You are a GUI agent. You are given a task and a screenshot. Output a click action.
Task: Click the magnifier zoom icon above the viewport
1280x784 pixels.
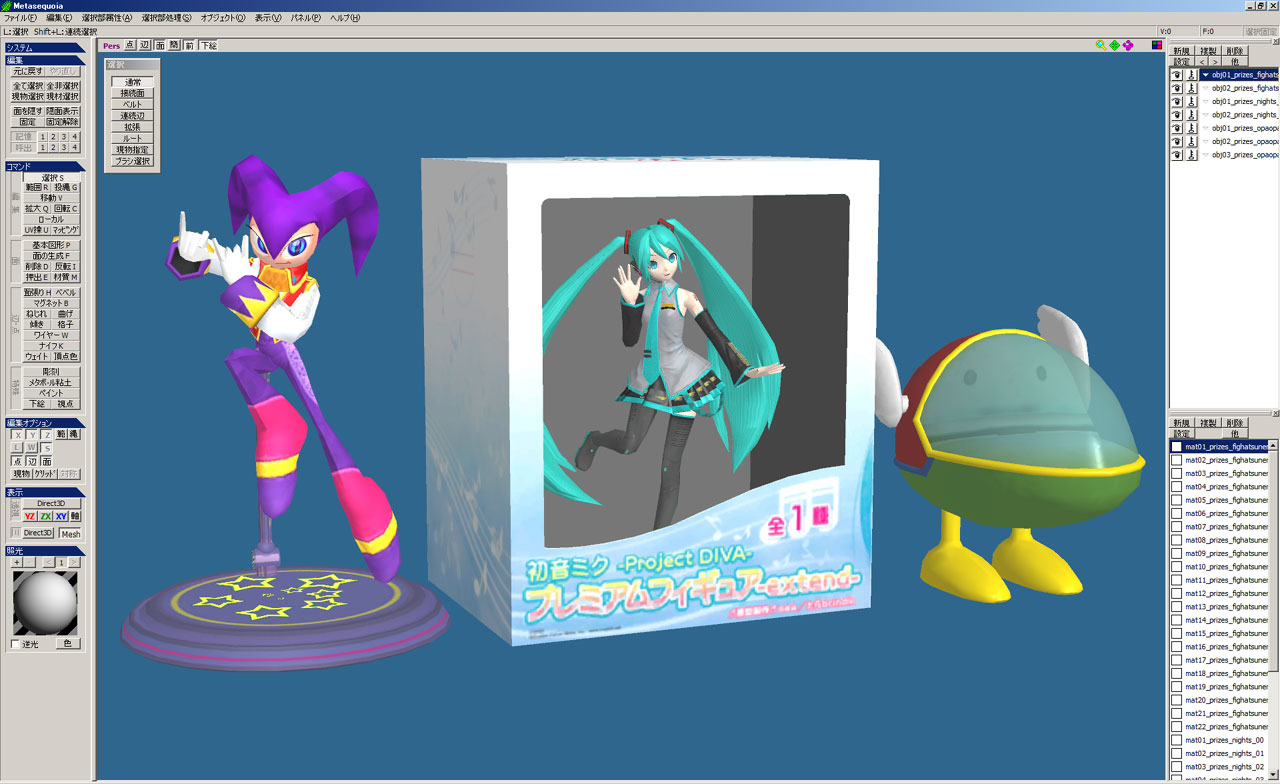(1101, 45)
